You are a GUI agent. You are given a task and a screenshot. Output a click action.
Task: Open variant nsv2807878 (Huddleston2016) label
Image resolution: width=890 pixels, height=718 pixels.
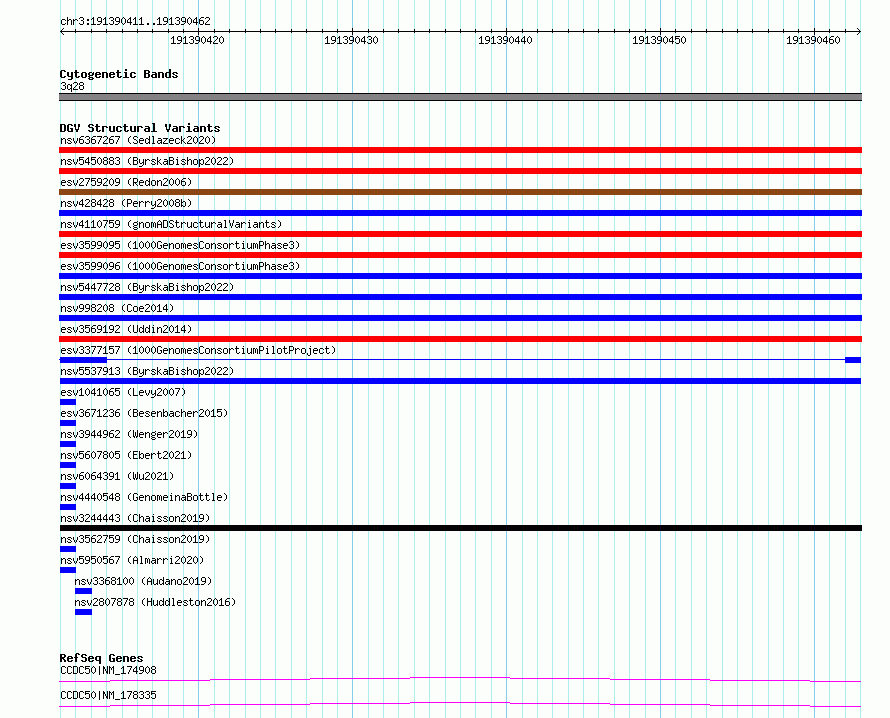pos(155,602)
